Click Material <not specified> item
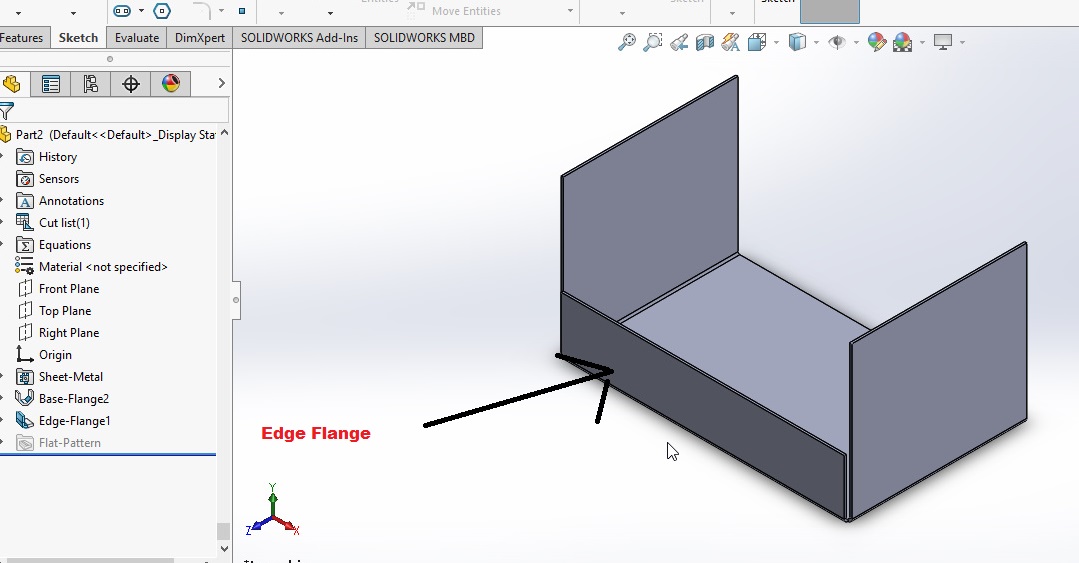 pyautogui.click(x=103, y=267)
